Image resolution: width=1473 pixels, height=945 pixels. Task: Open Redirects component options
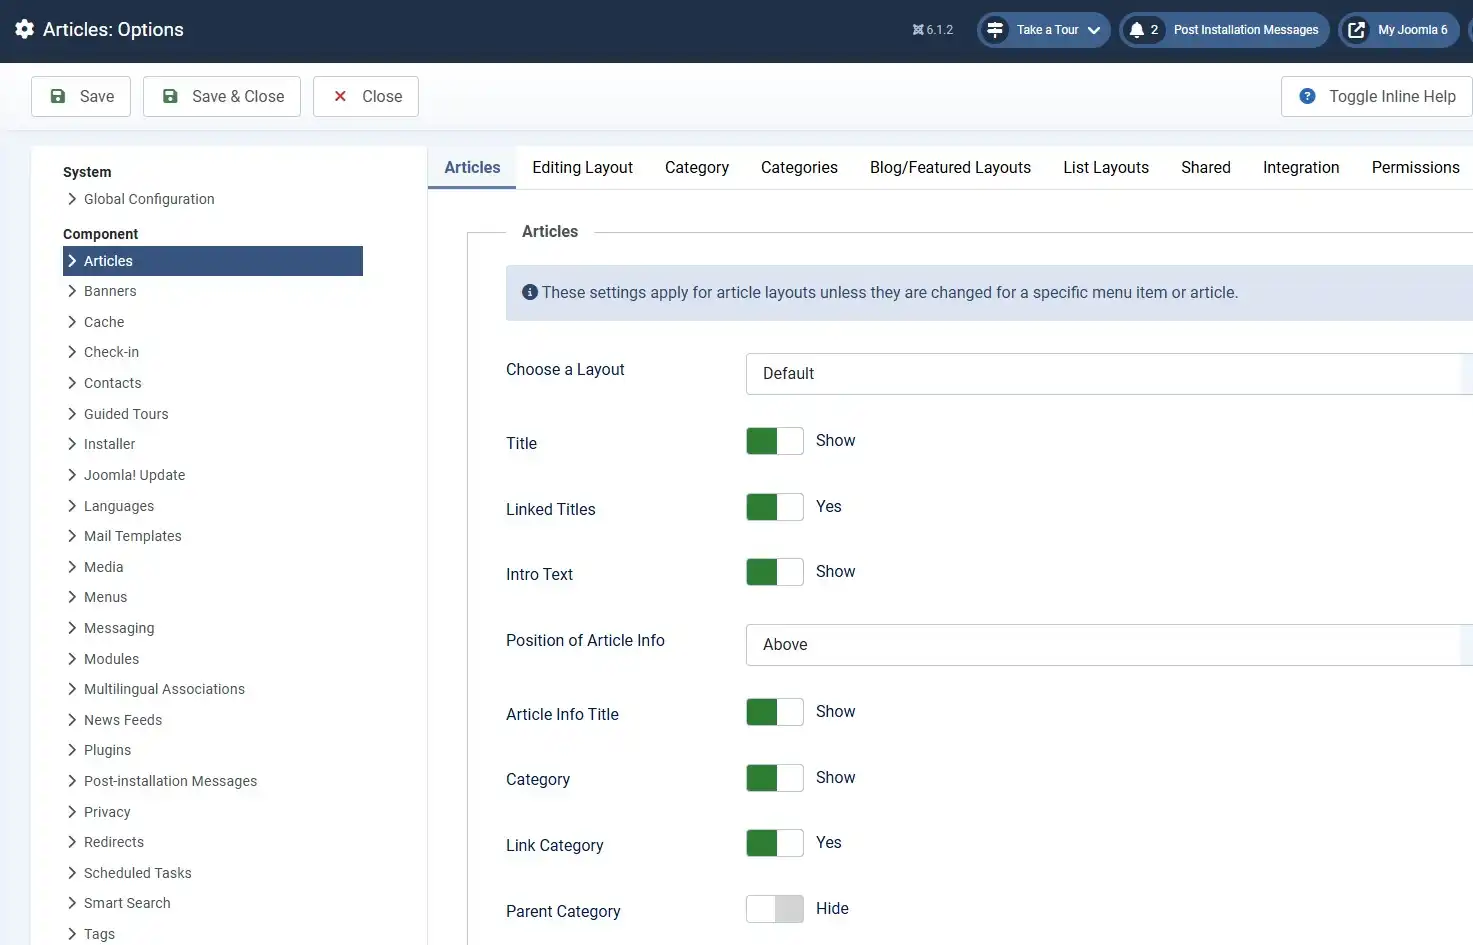114,842
